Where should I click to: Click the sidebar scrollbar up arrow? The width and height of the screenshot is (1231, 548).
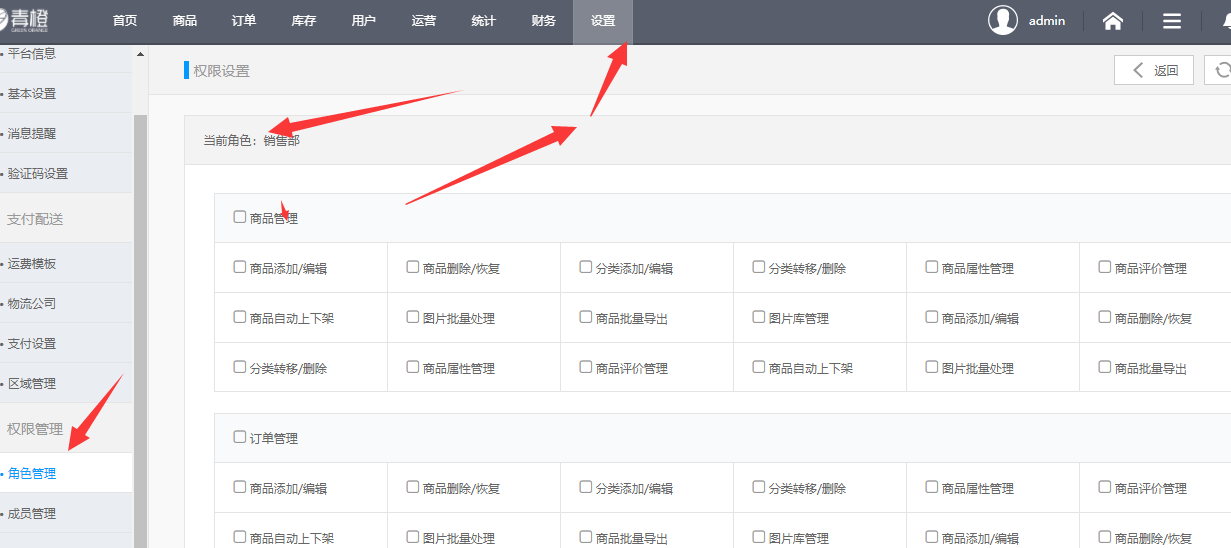click(x=140, y=53)
